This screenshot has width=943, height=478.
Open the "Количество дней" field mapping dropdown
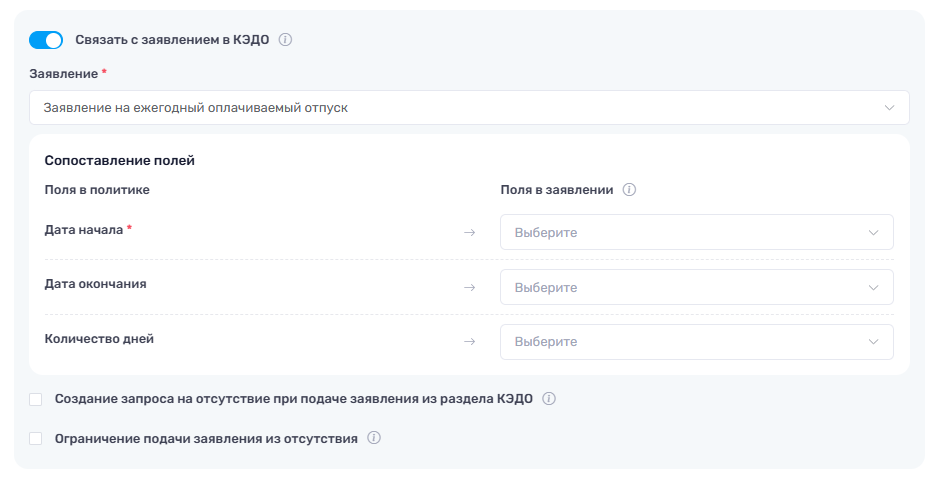(696, 342)
